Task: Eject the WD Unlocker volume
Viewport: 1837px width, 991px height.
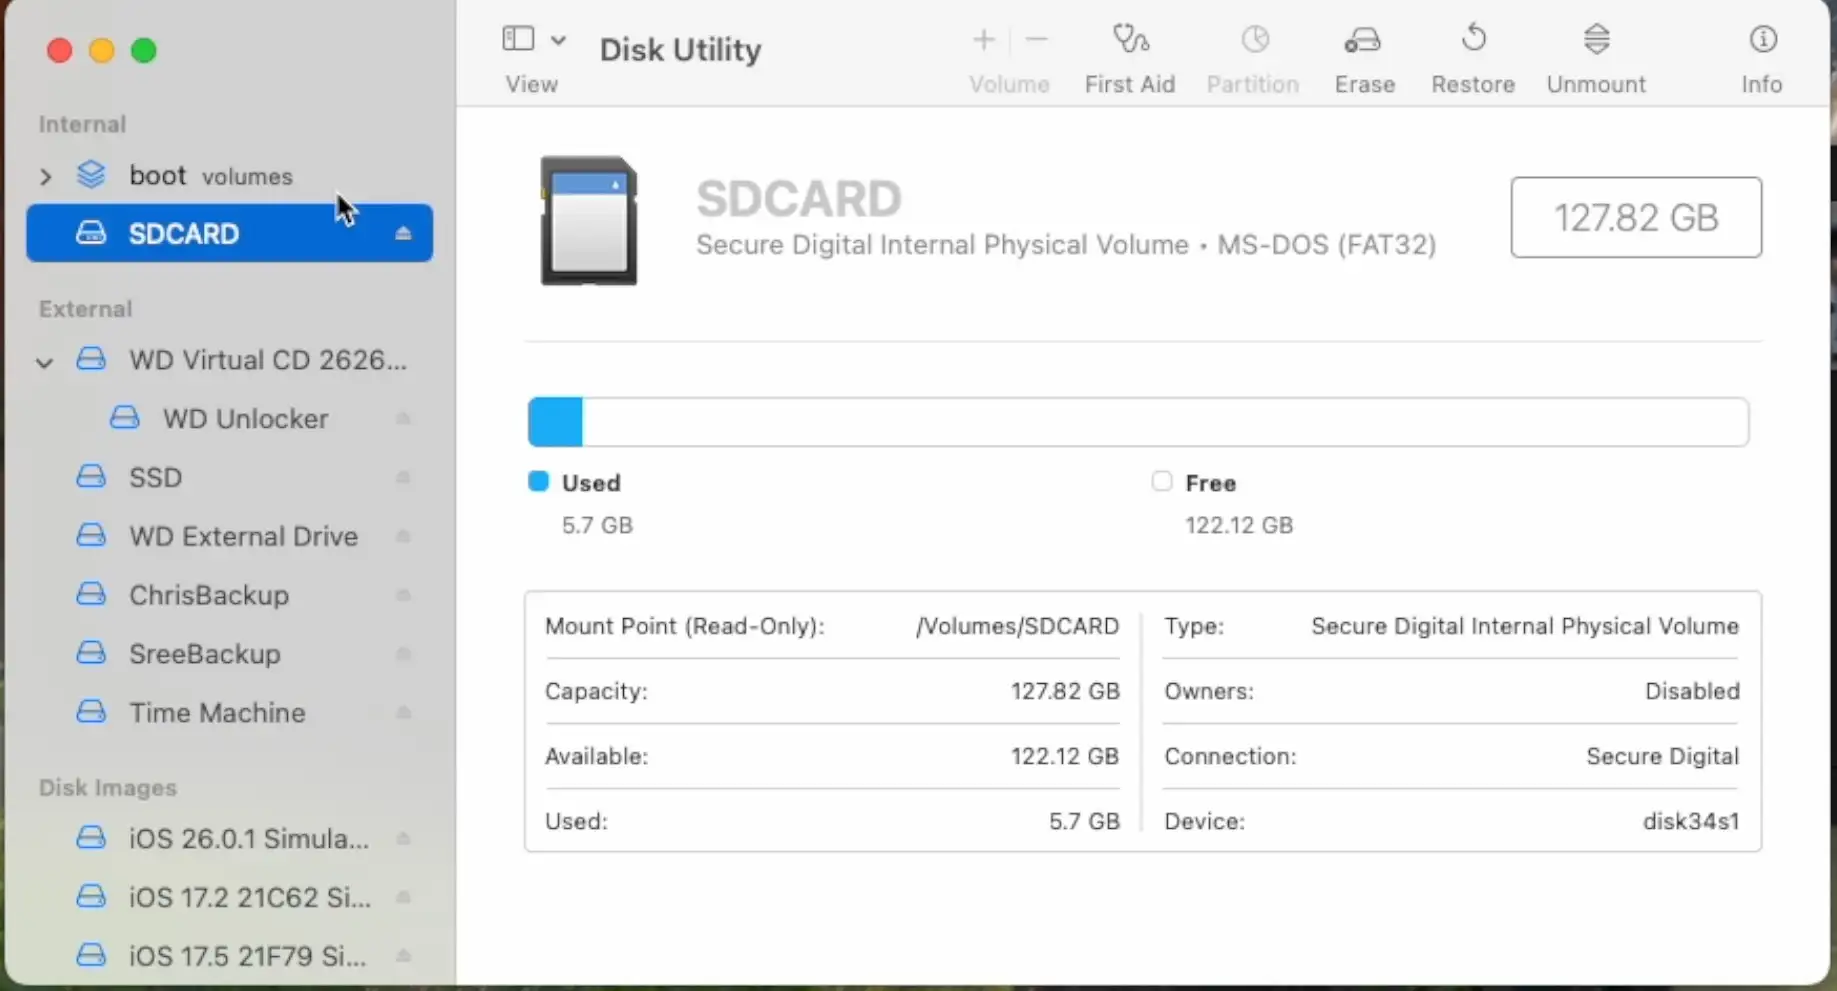Action: pos(403,418)
